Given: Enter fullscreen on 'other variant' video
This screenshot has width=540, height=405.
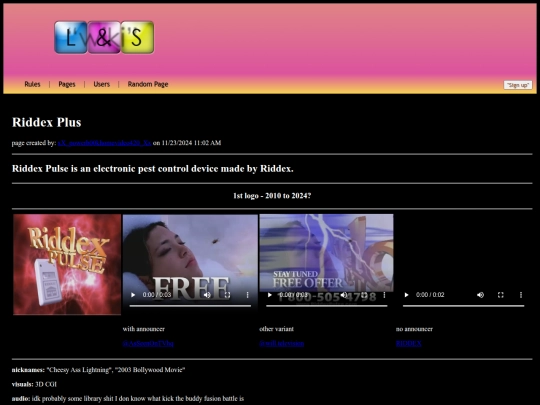Looking at the screenshot, I should click(x=364, y=295).
